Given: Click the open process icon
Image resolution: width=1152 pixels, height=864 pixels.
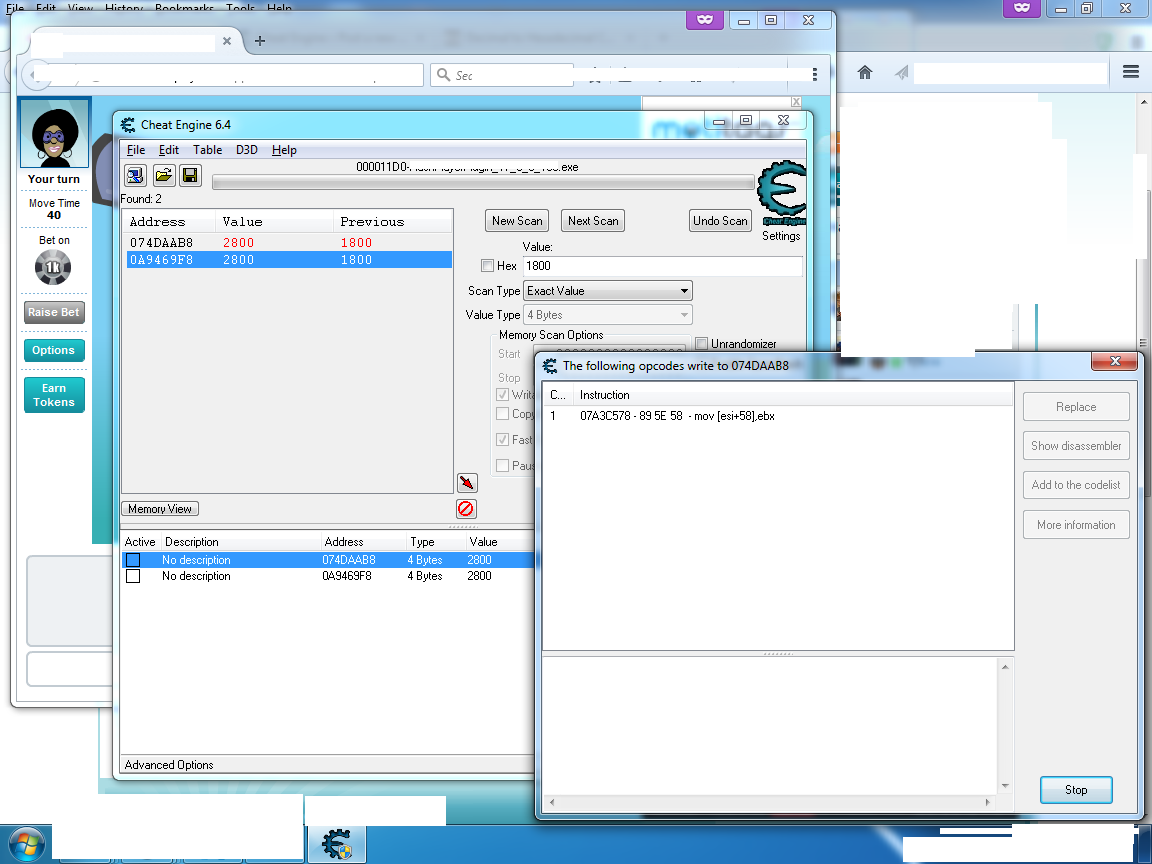Looking at the screenshot, I should click(x=135, y=176).
